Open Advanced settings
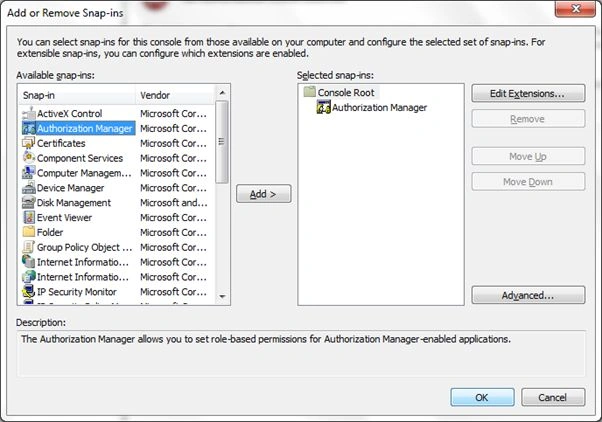Image resolution: width=602 pixels, height=422 pixels. click(528, 295)
